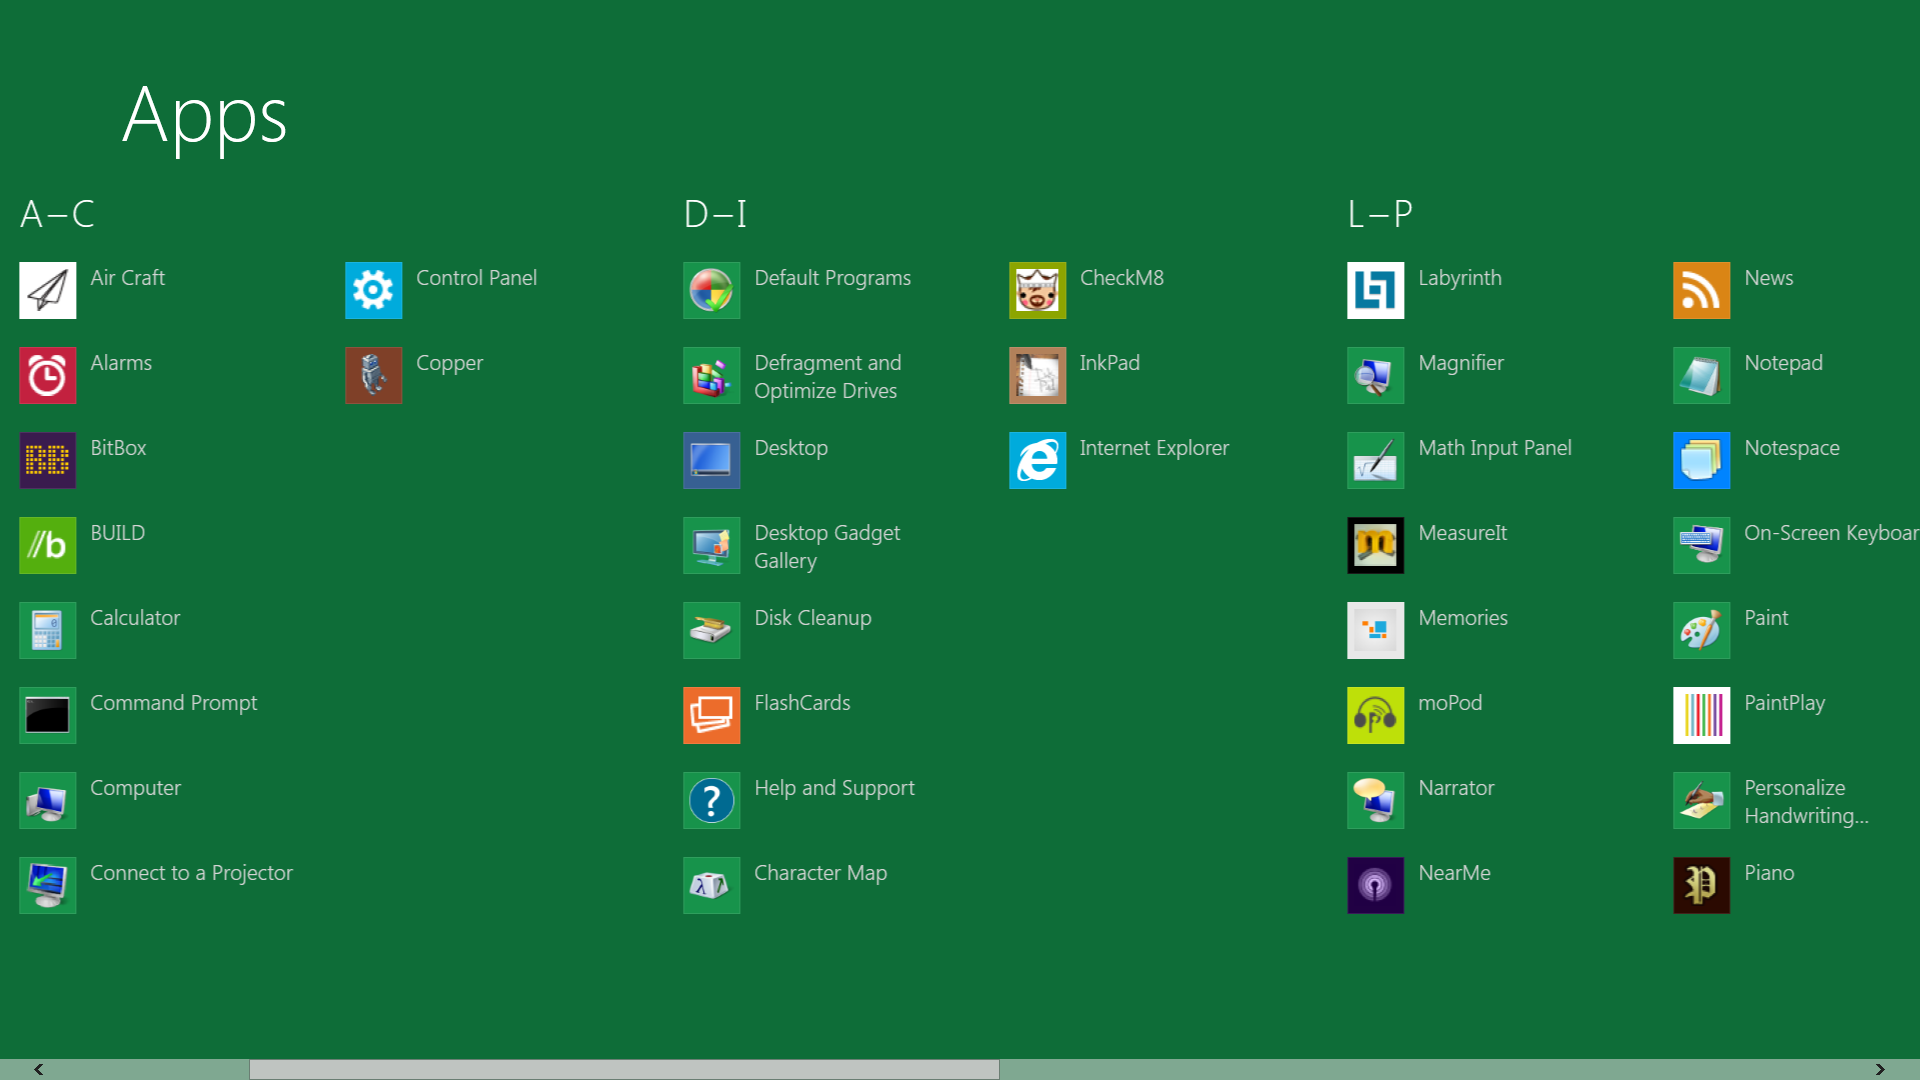Click the "Math Input Panel" text
1920x1080 pixels.
point(1495,448)
